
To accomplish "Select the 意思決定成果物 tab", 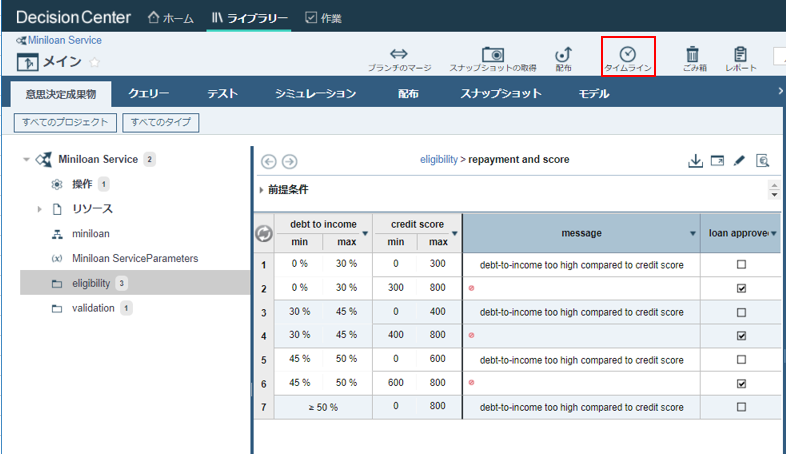I will tap(61, 94).
